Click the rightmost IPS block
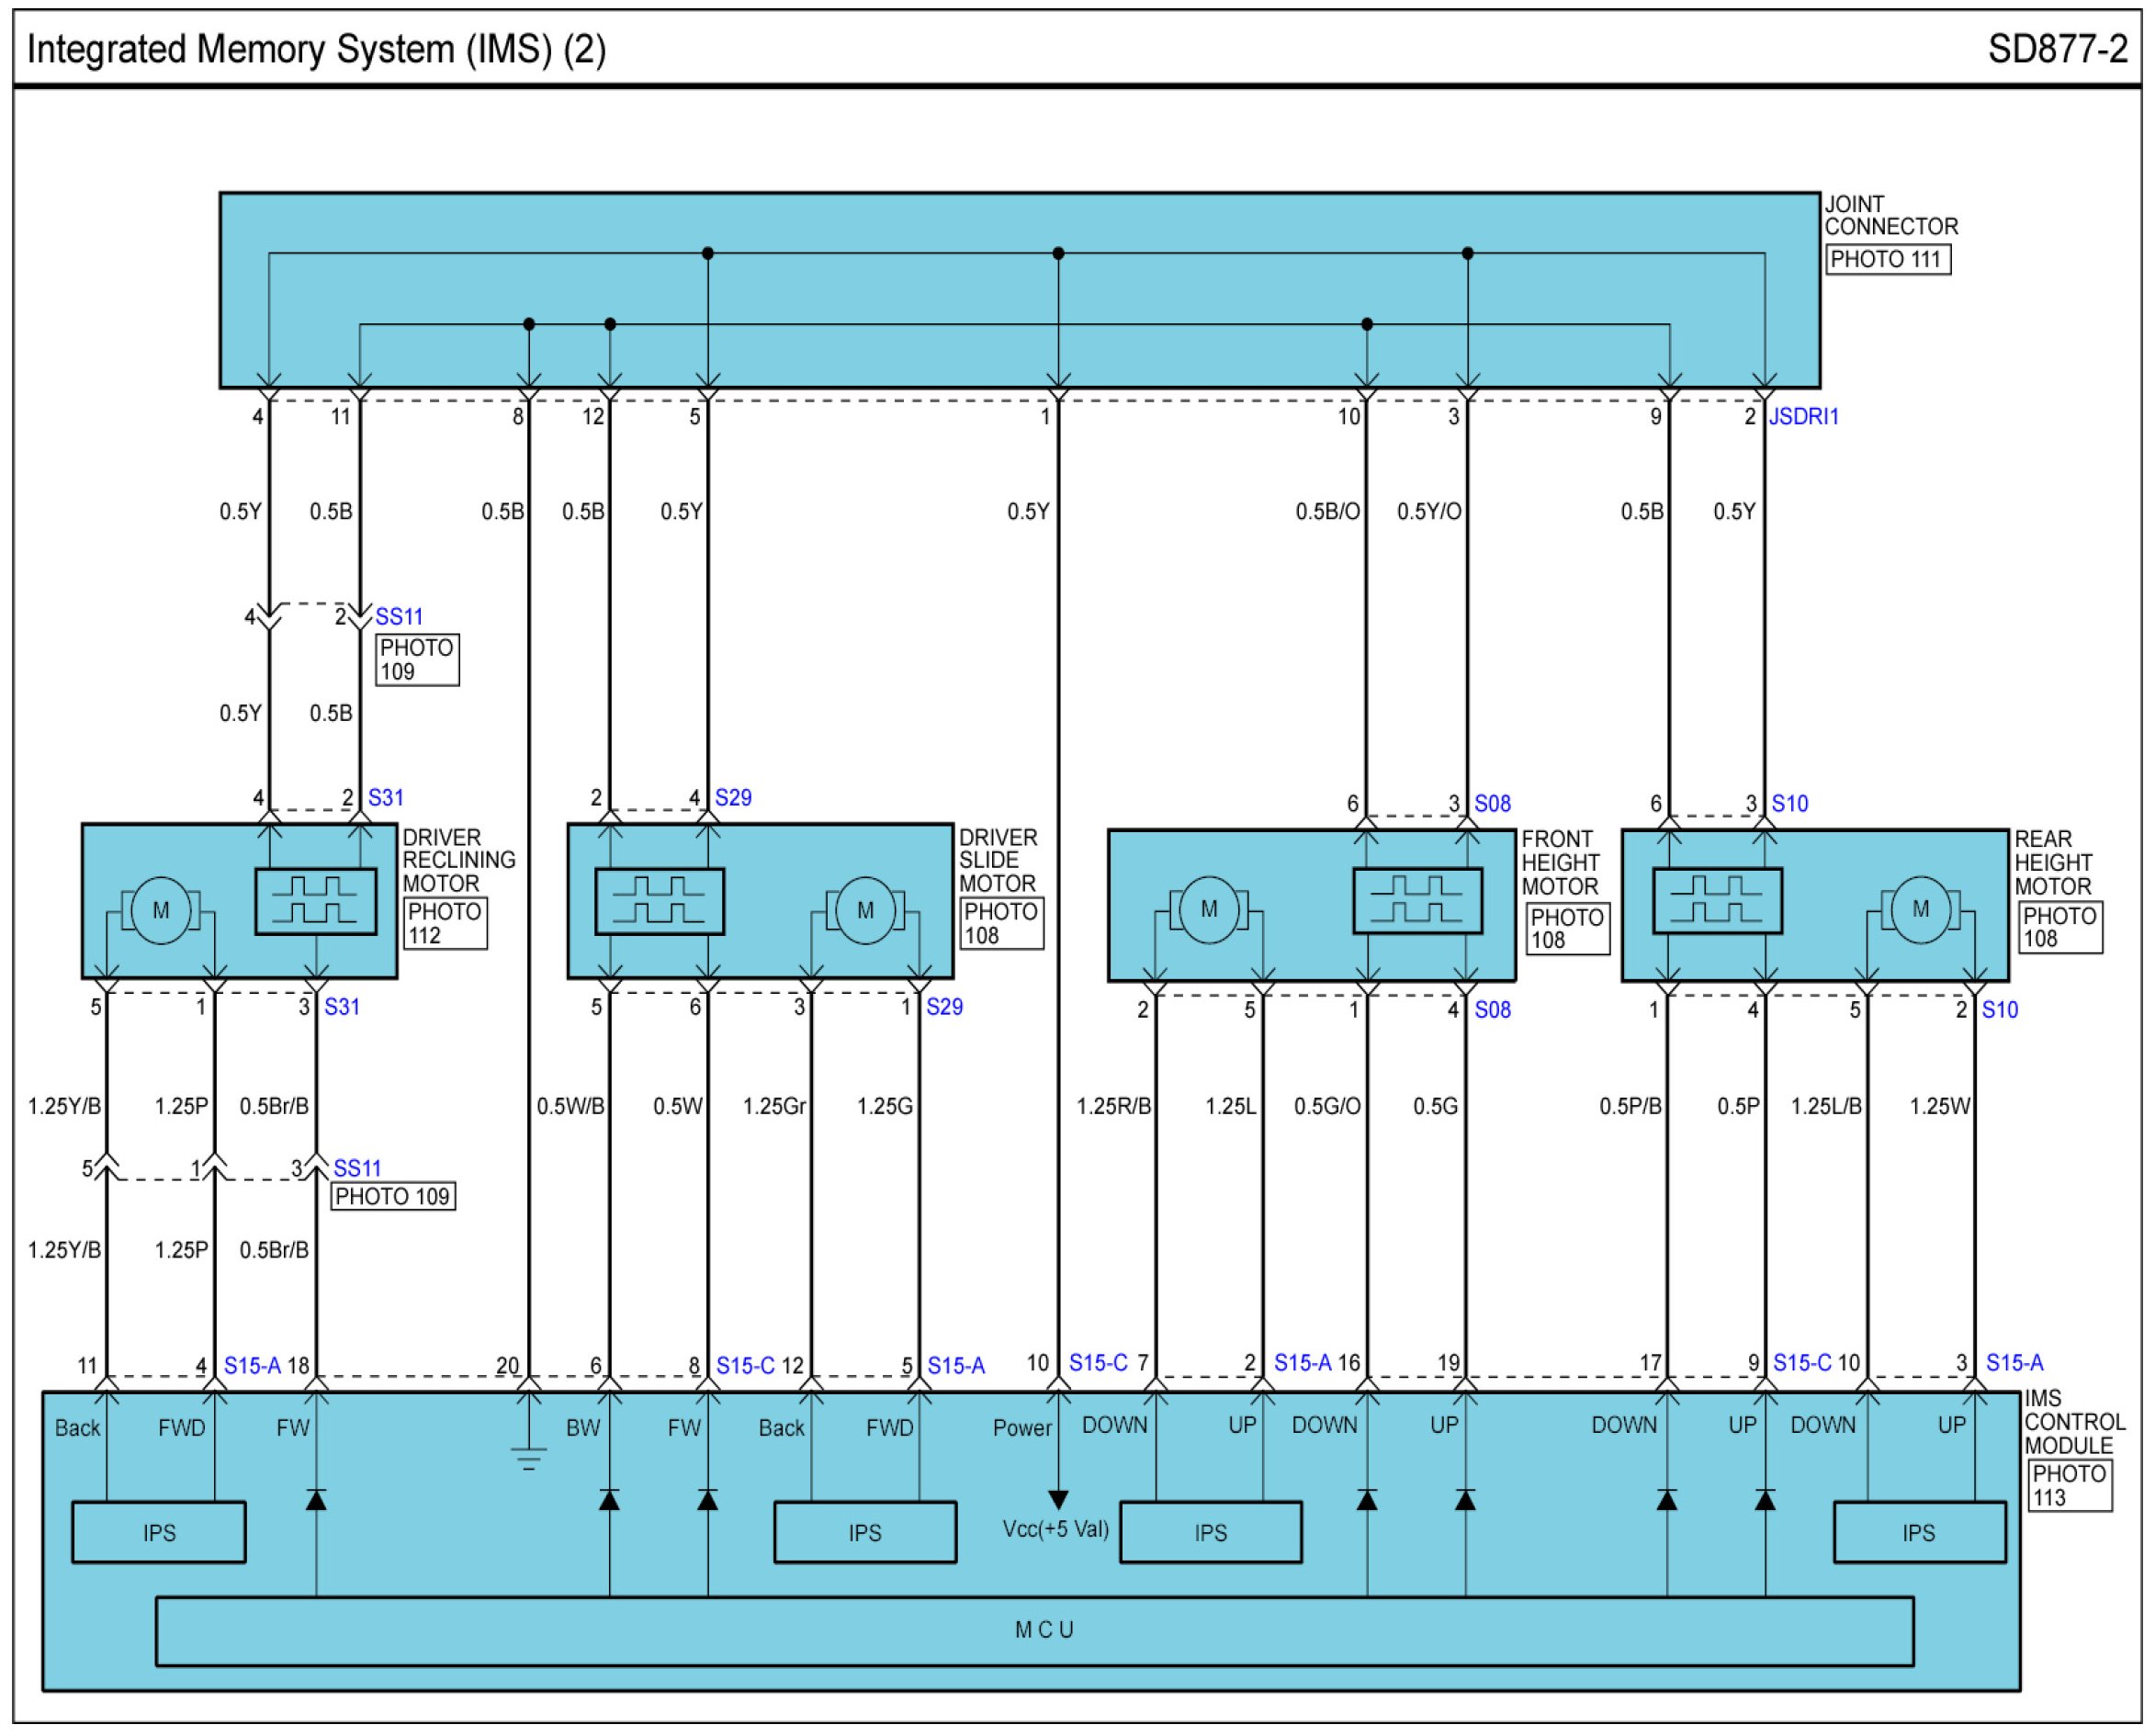 [1918, 1533]
